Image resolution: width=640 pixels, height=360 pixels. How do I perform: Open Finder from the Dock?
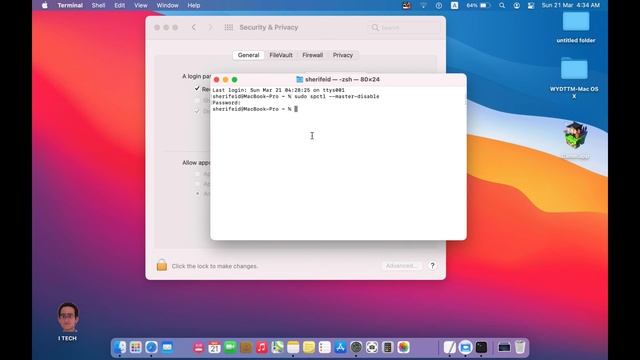point(120,347)
